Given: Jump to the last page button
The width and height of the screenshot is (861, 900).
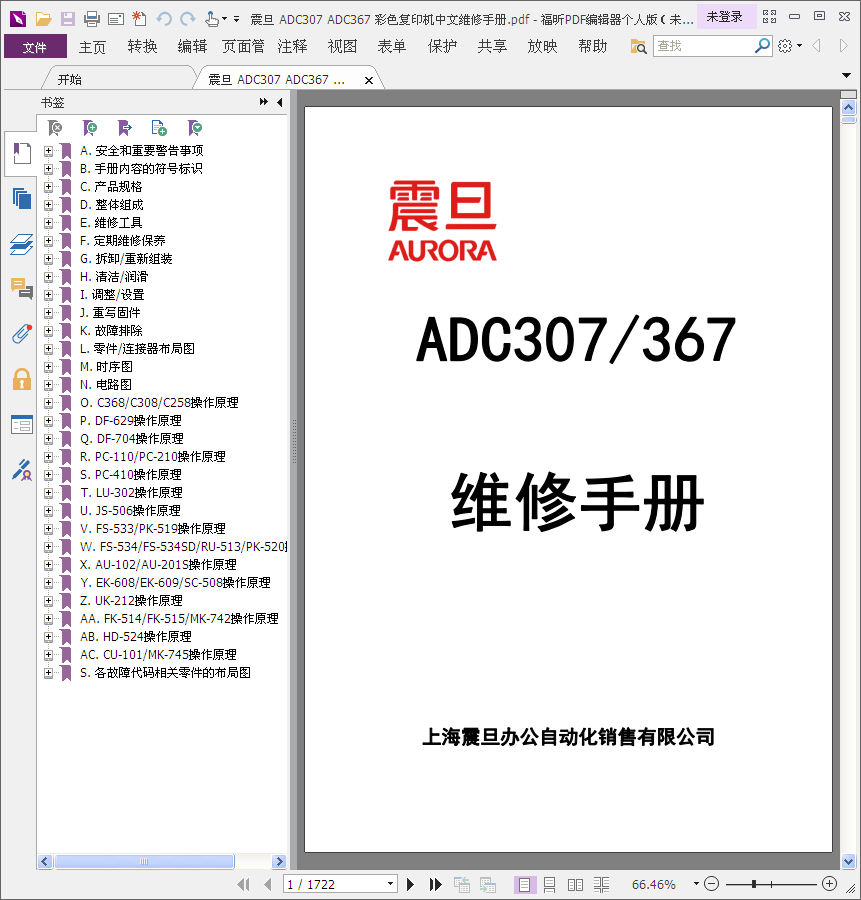Looking at the screenshot, I should 436,885.
